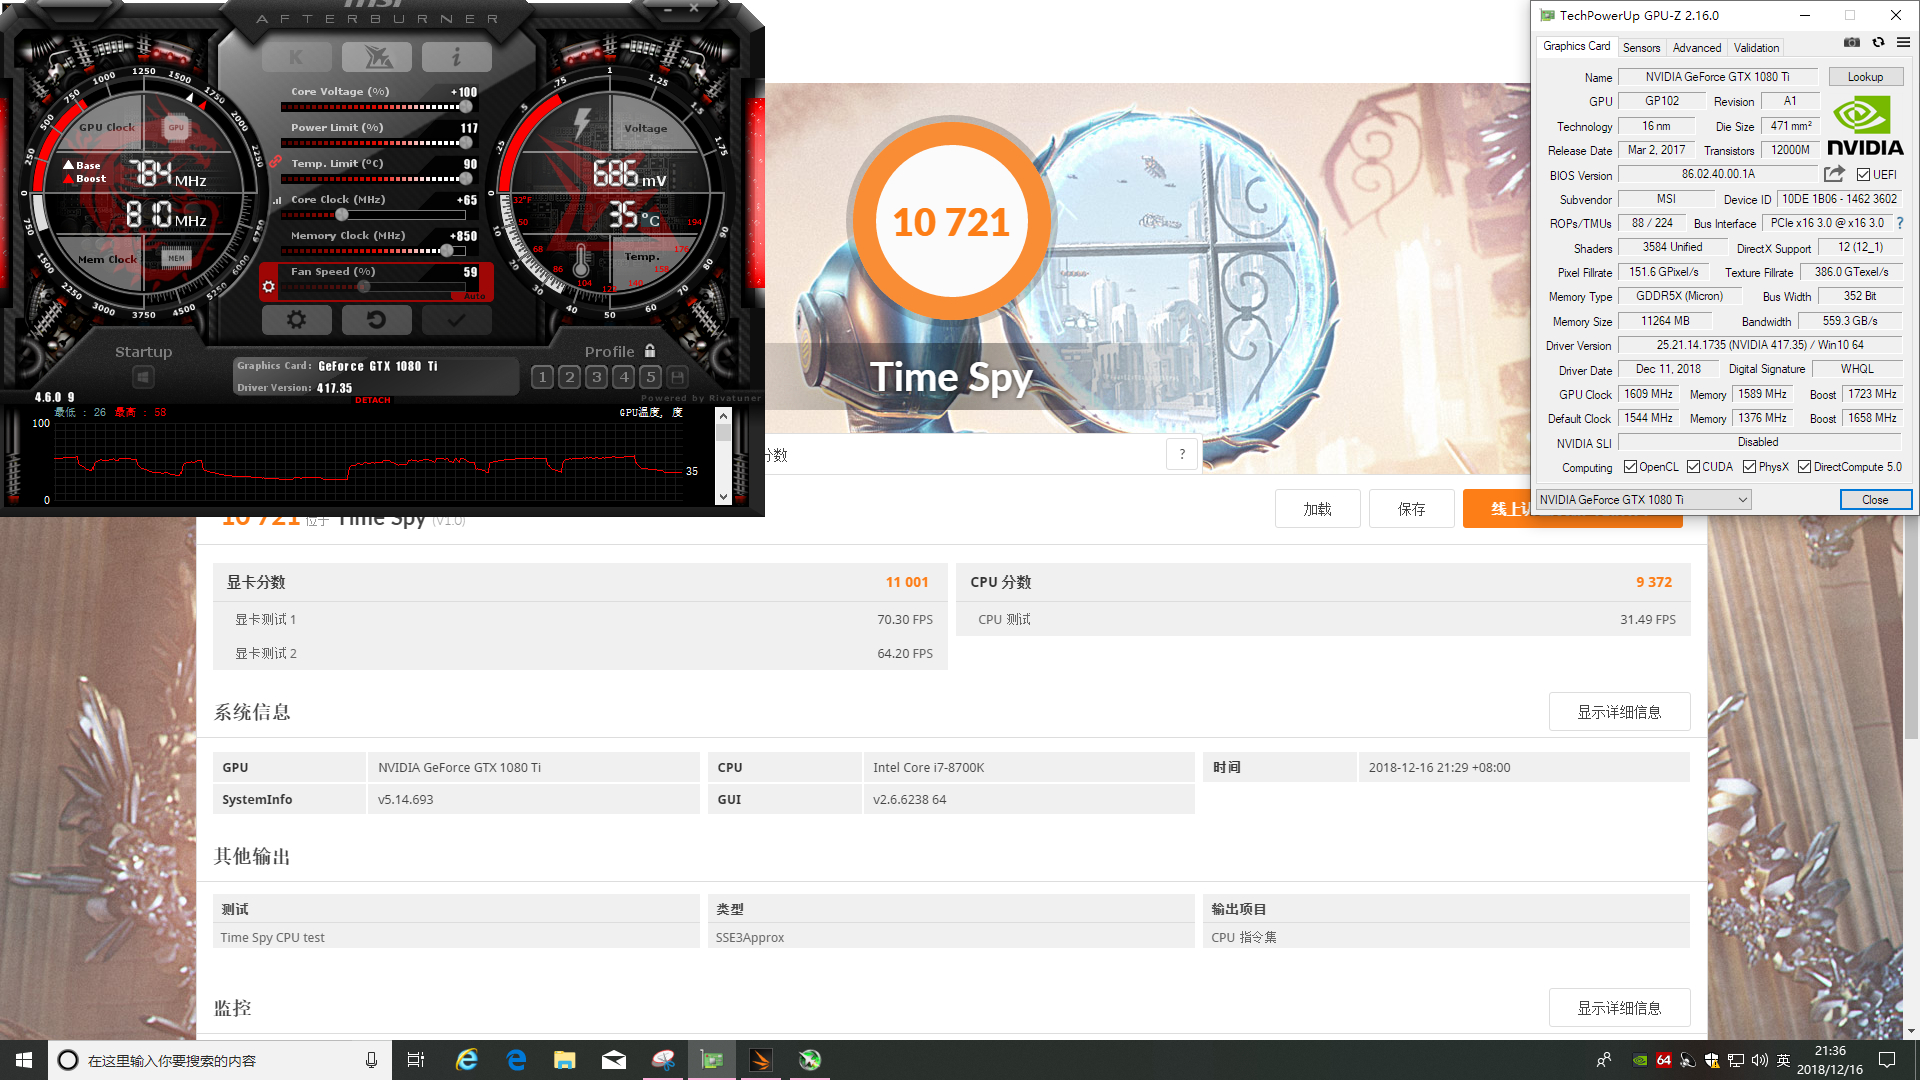1920x1080 pixels.
Task: Click the Lookup button in GPU-Z
Action: (x=1865, y=77)
